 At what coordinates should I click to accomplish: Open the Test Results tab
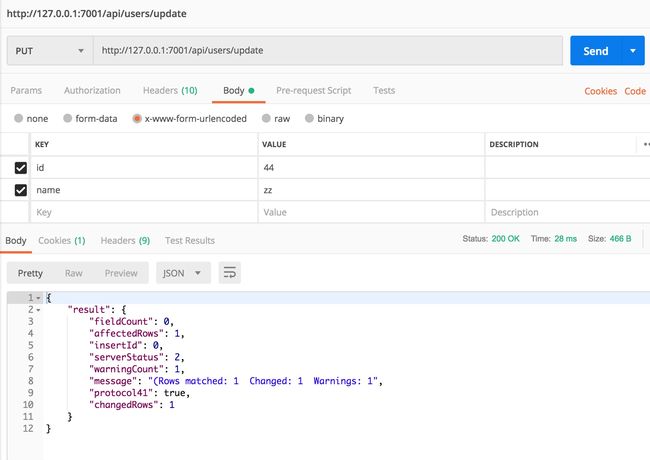click(190, 240)
